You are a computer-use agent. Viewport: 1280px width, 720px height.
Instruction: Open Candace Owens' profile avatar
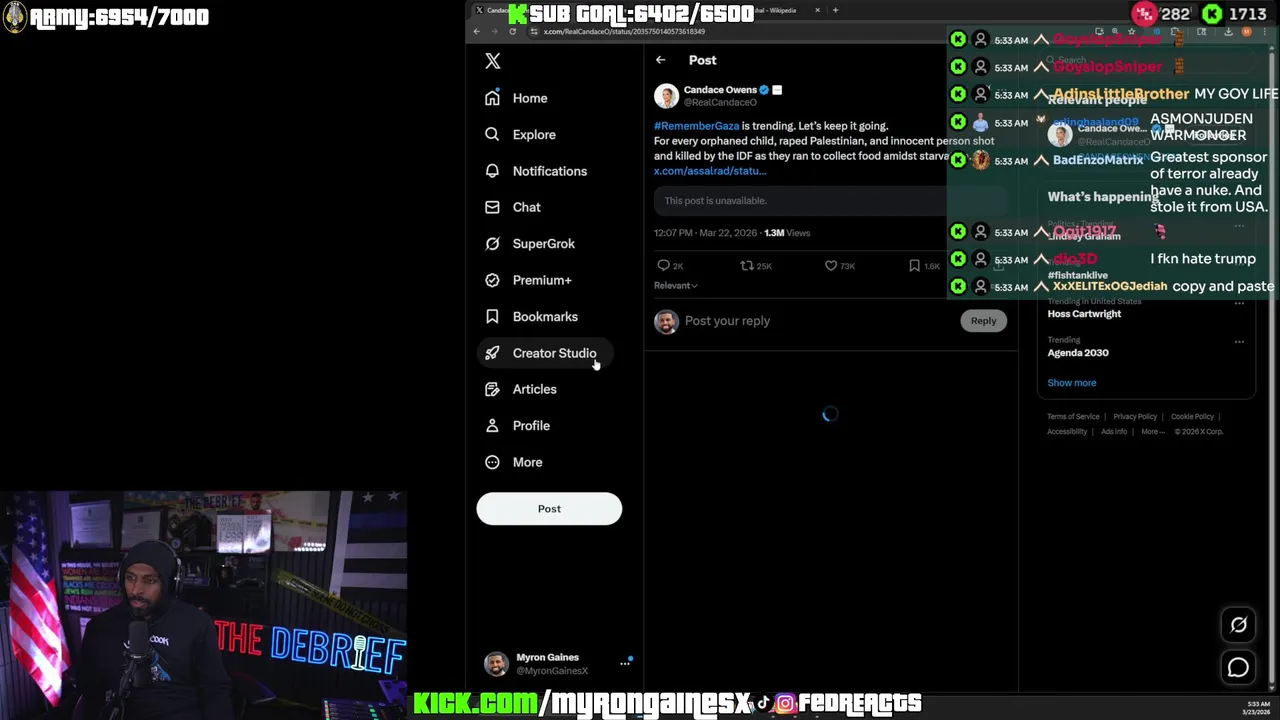(x=666, y=96)
